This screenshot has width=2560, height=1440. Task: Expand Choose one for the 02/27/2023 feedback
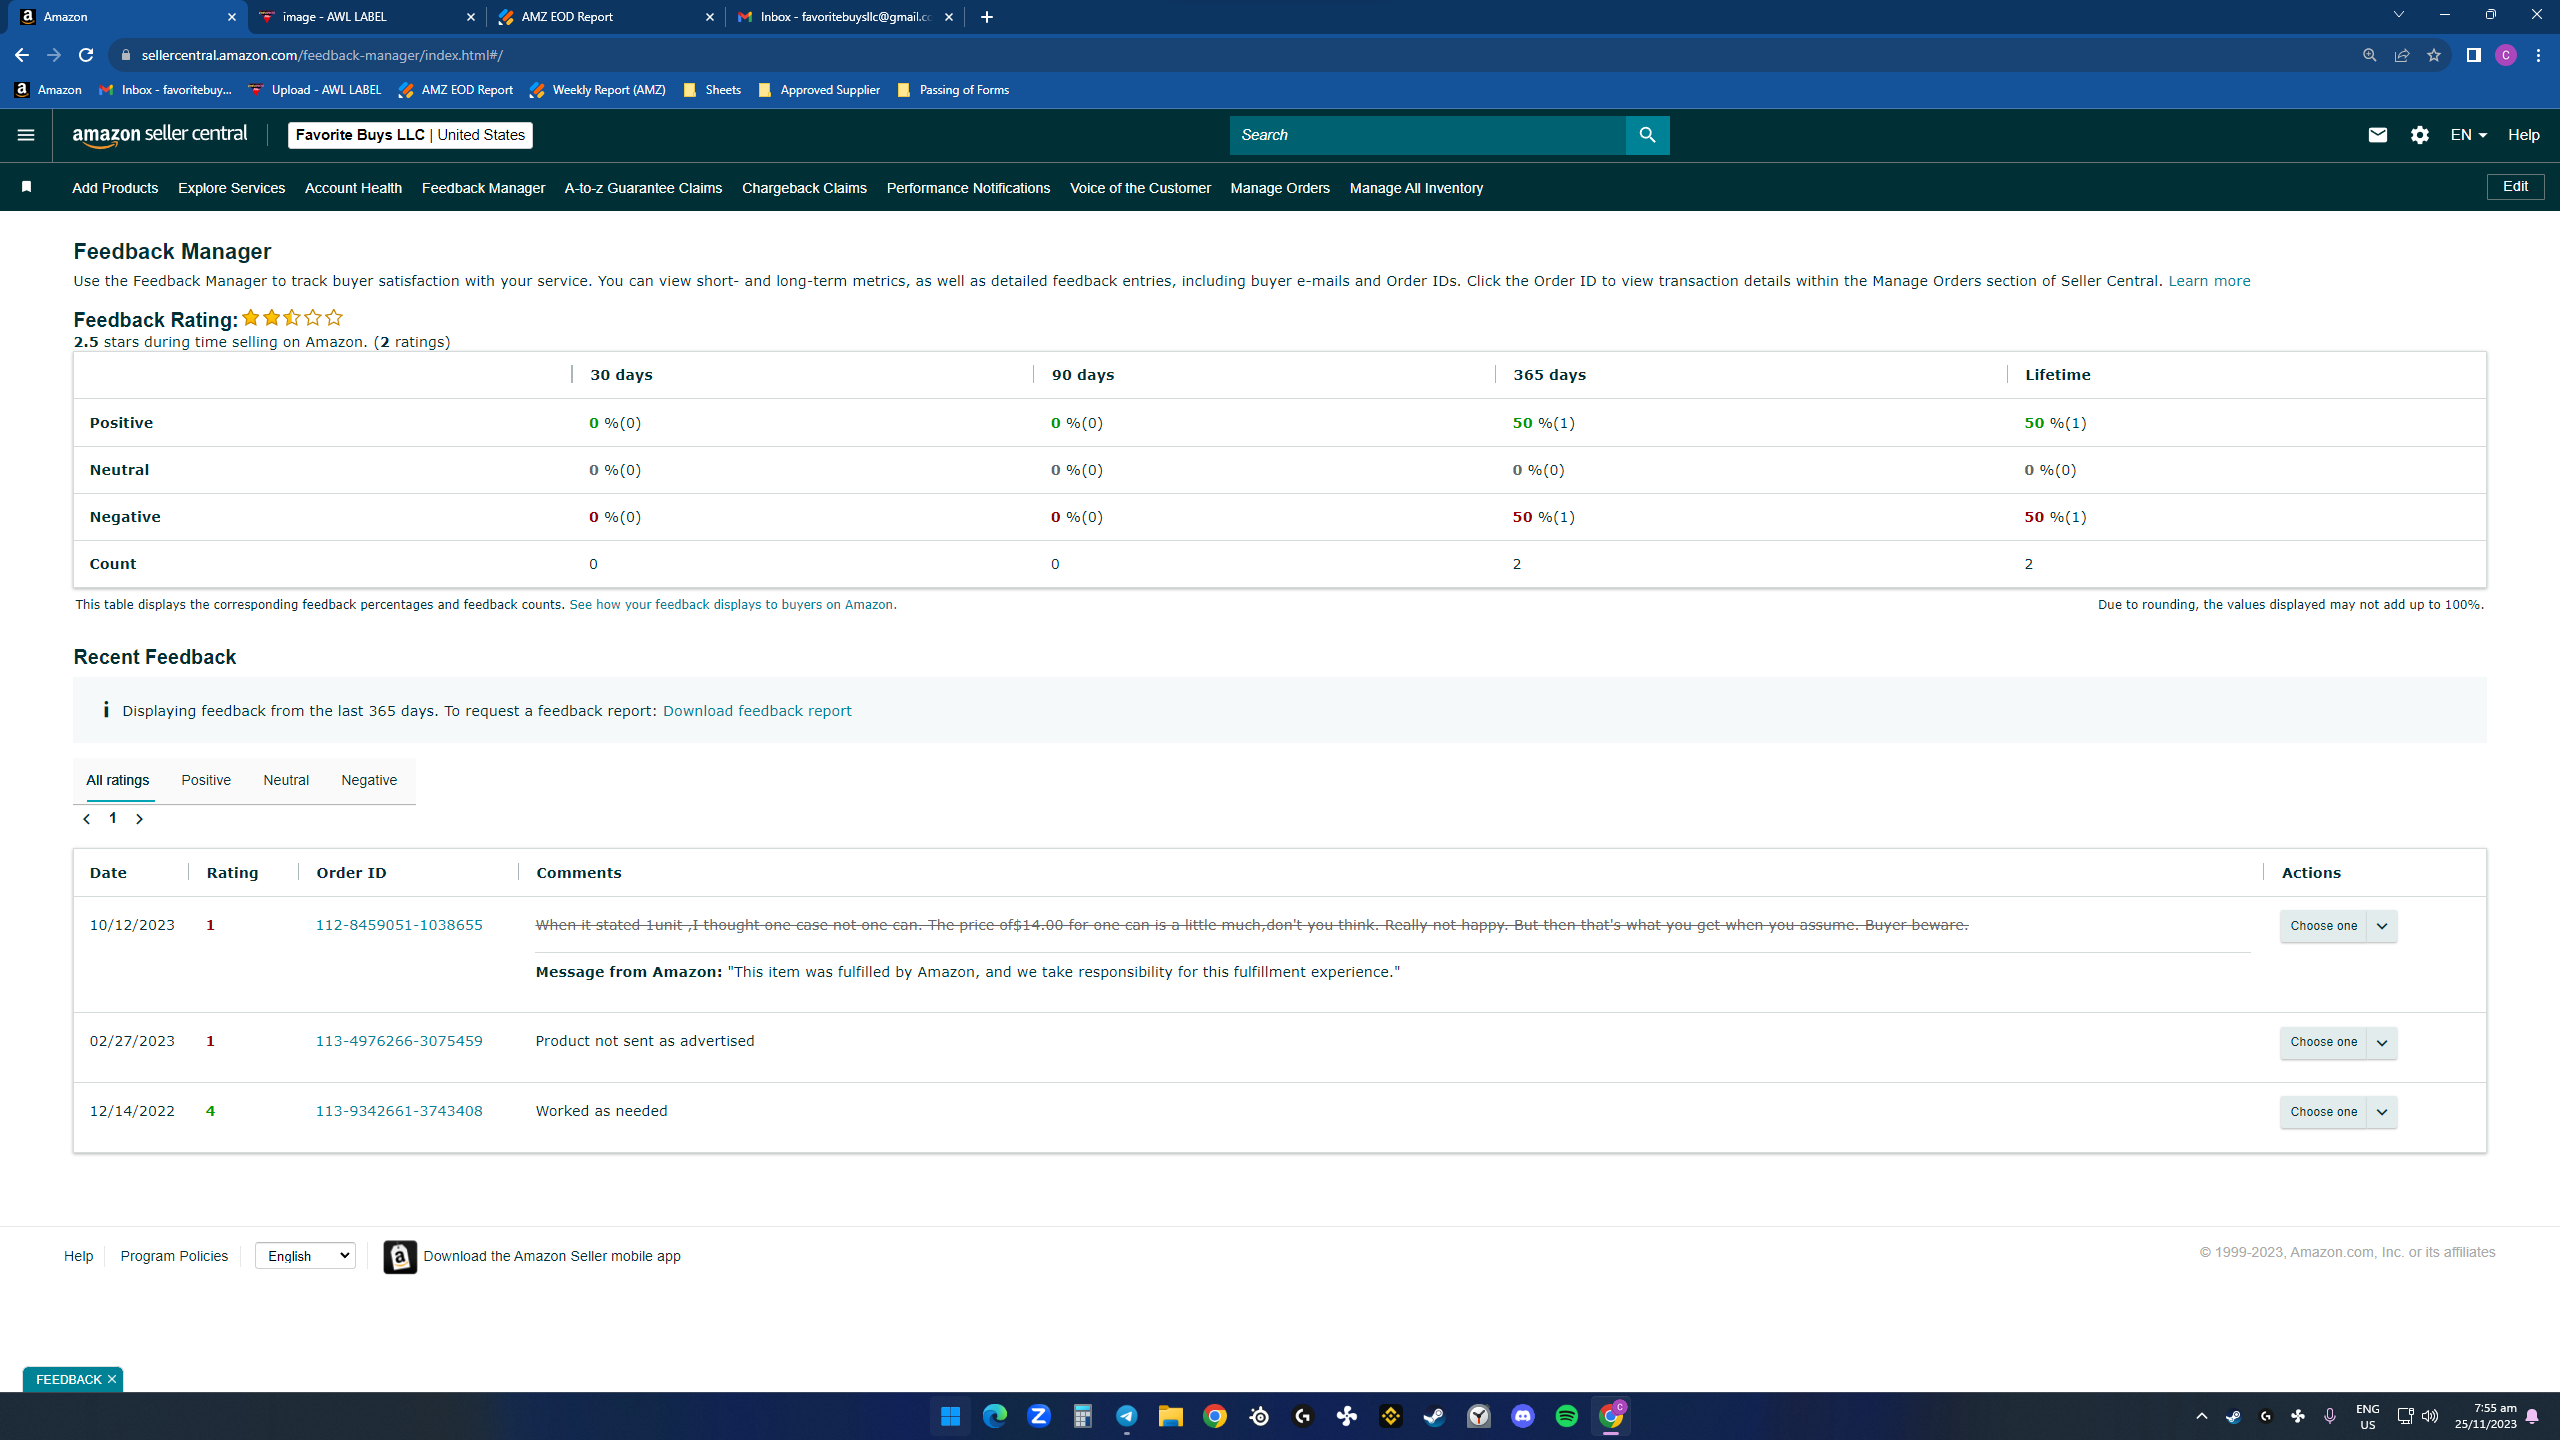2338,1042
